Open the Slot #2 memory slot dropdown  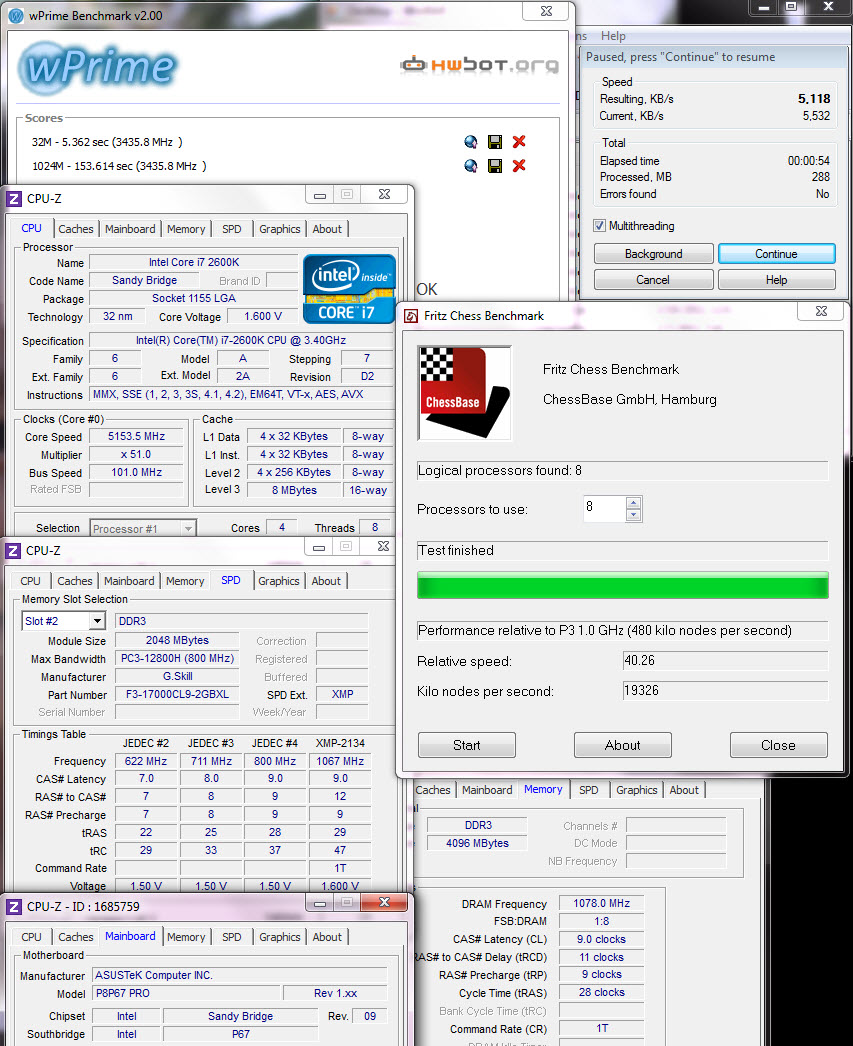(97, 621)
